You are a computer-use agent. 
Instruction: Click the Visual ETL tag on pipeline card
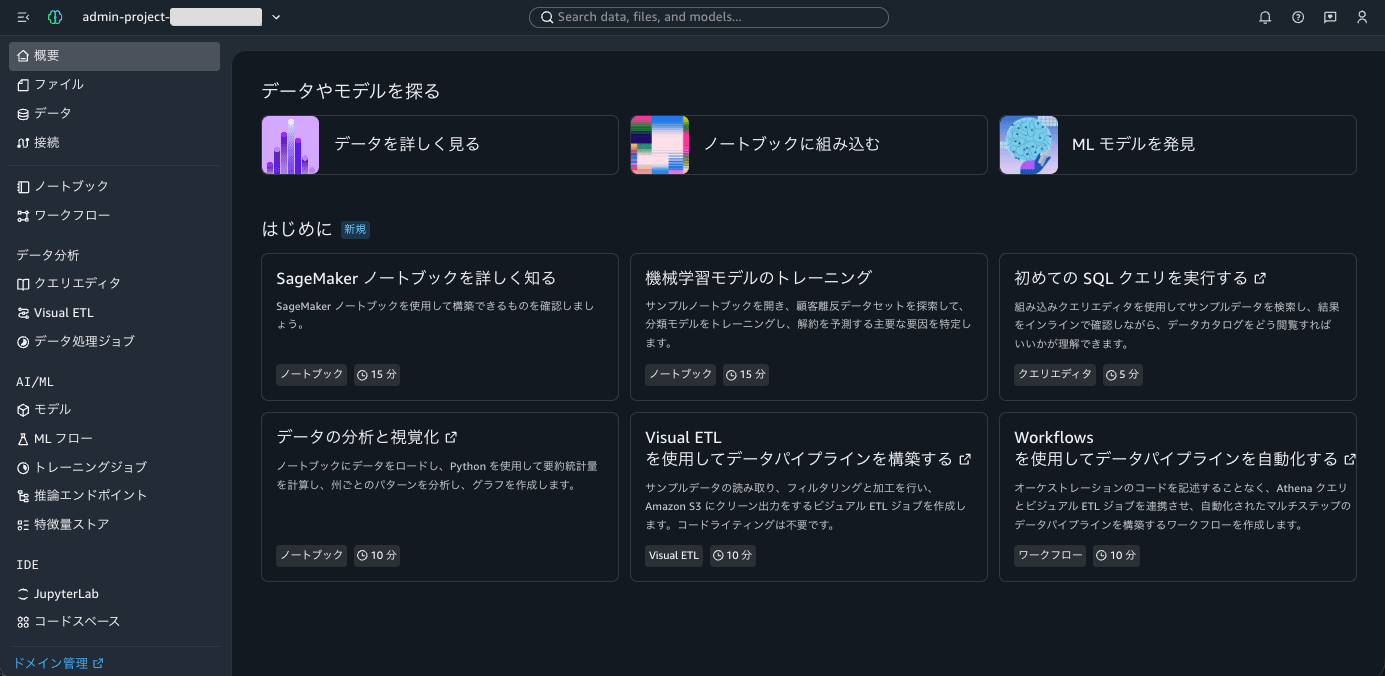(674, 555)
